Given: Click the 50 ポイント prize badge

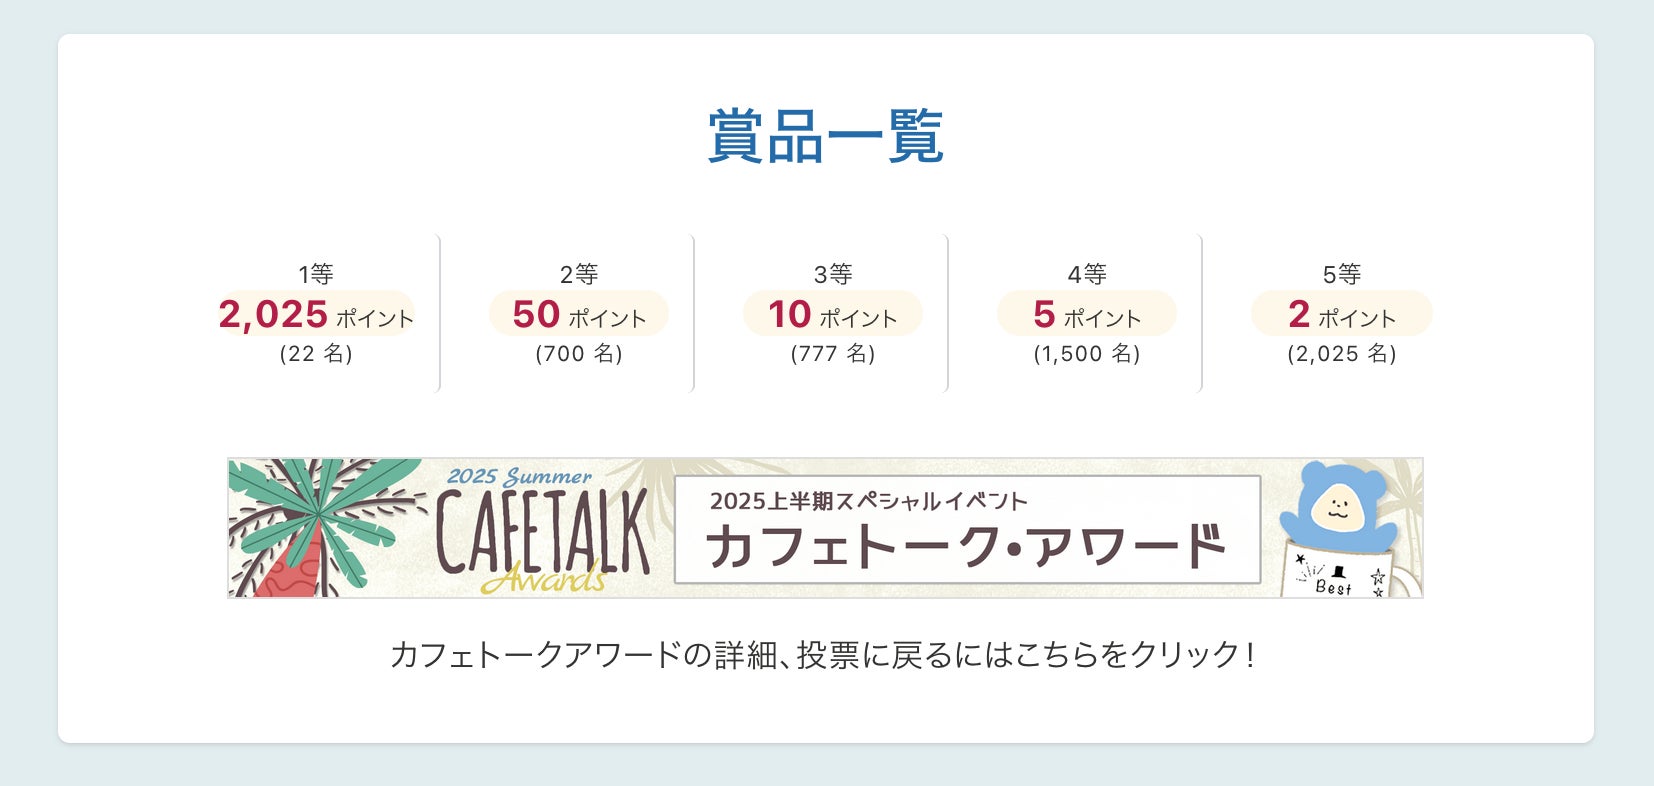Looking at the screenshot, I should [579, 315].
